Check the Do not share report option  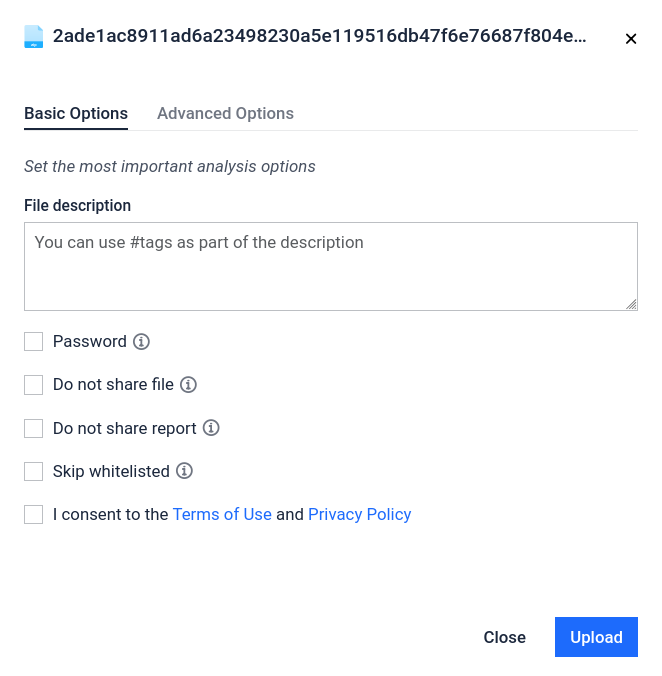34,428
